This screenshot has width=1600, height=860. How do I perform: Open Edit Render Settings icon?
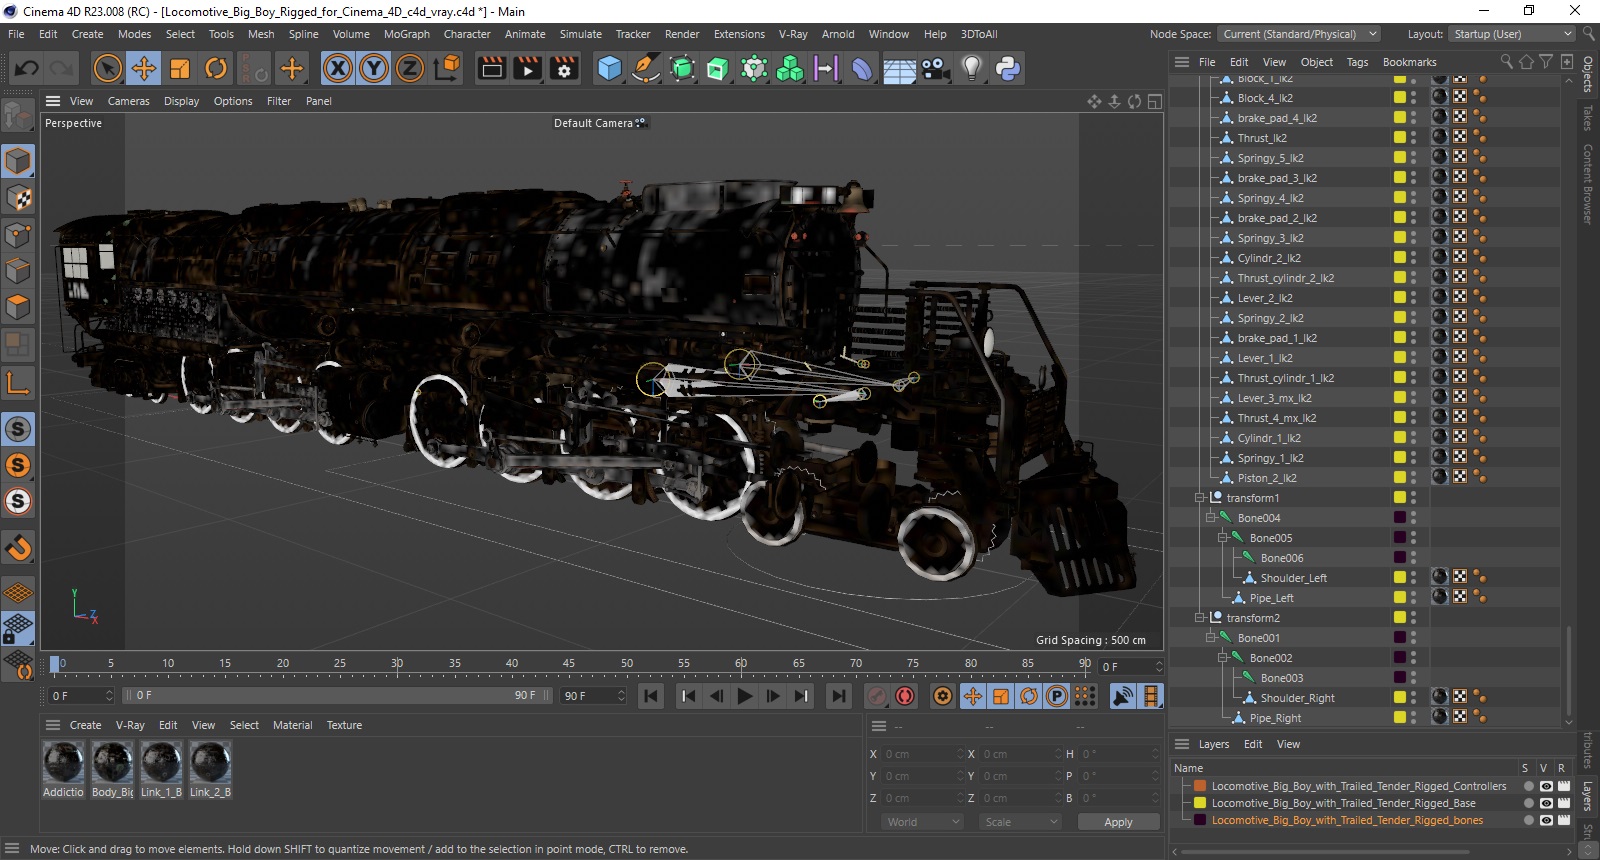(564, 68)
